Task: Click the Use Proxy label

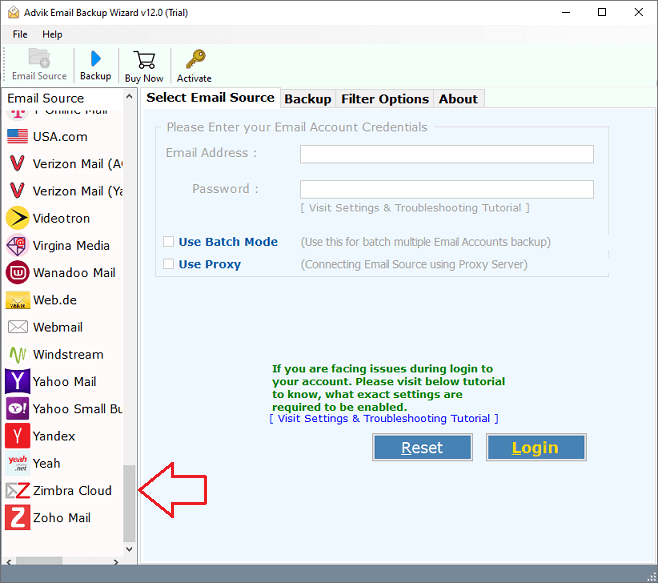Action: pyautogui.click(x=210, y=264)
